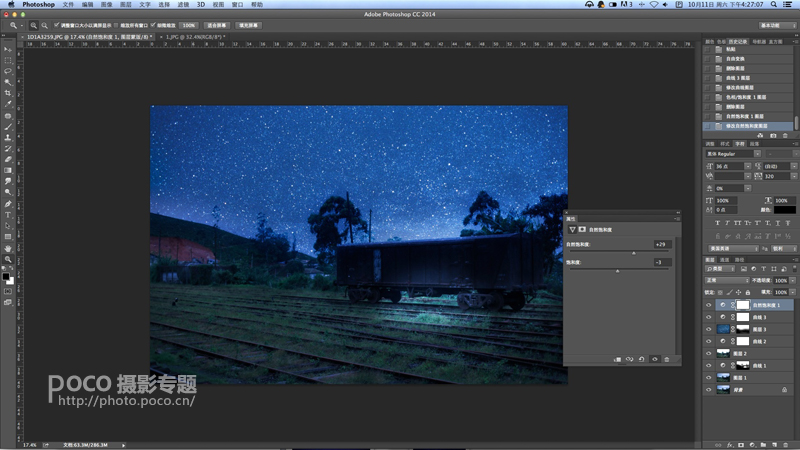Screen dimensions: 800x450
Task: Toggle visibility of the 背景 layer
Action: [708, 390]
